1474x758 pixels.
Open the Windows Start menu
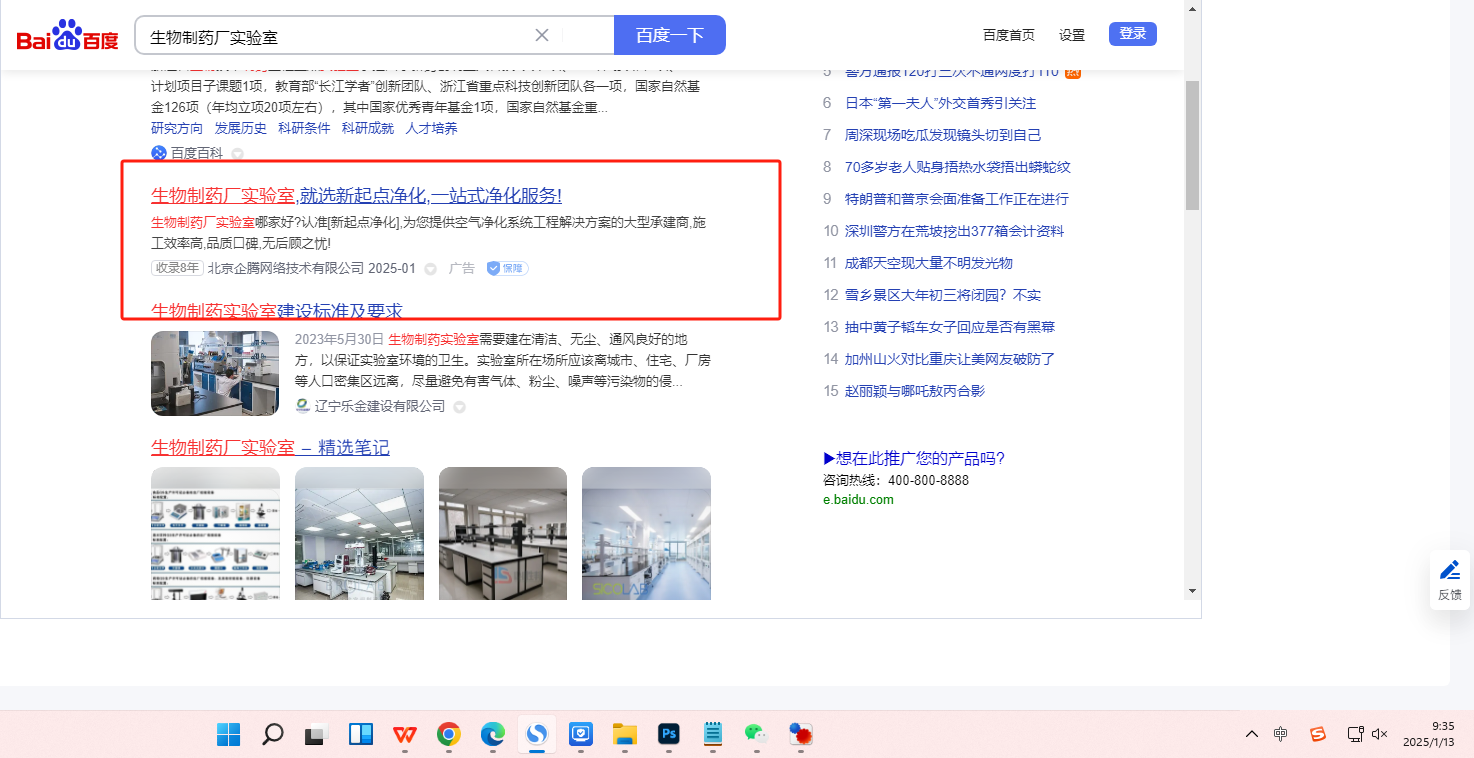(228, 735)
